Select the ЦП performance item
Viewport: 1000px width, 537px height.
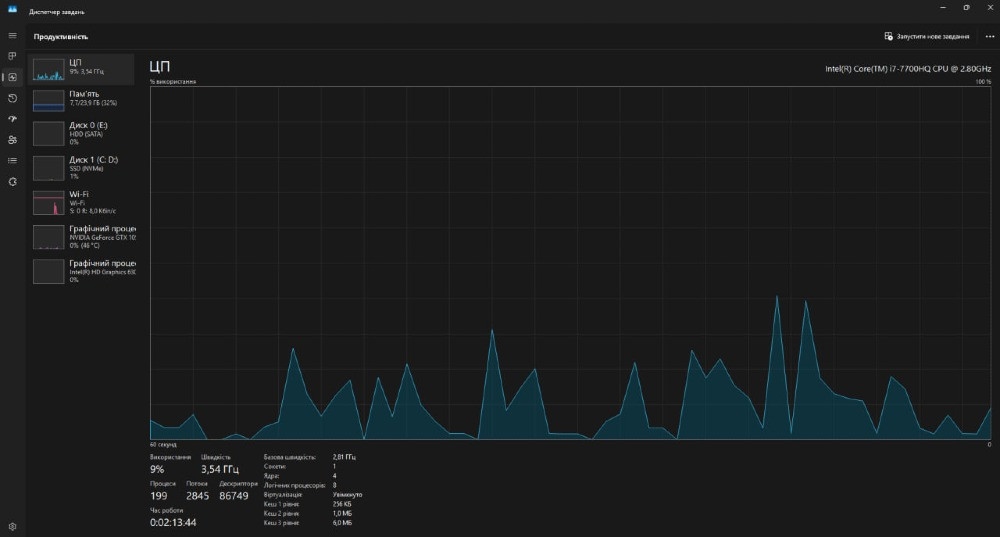82,68
